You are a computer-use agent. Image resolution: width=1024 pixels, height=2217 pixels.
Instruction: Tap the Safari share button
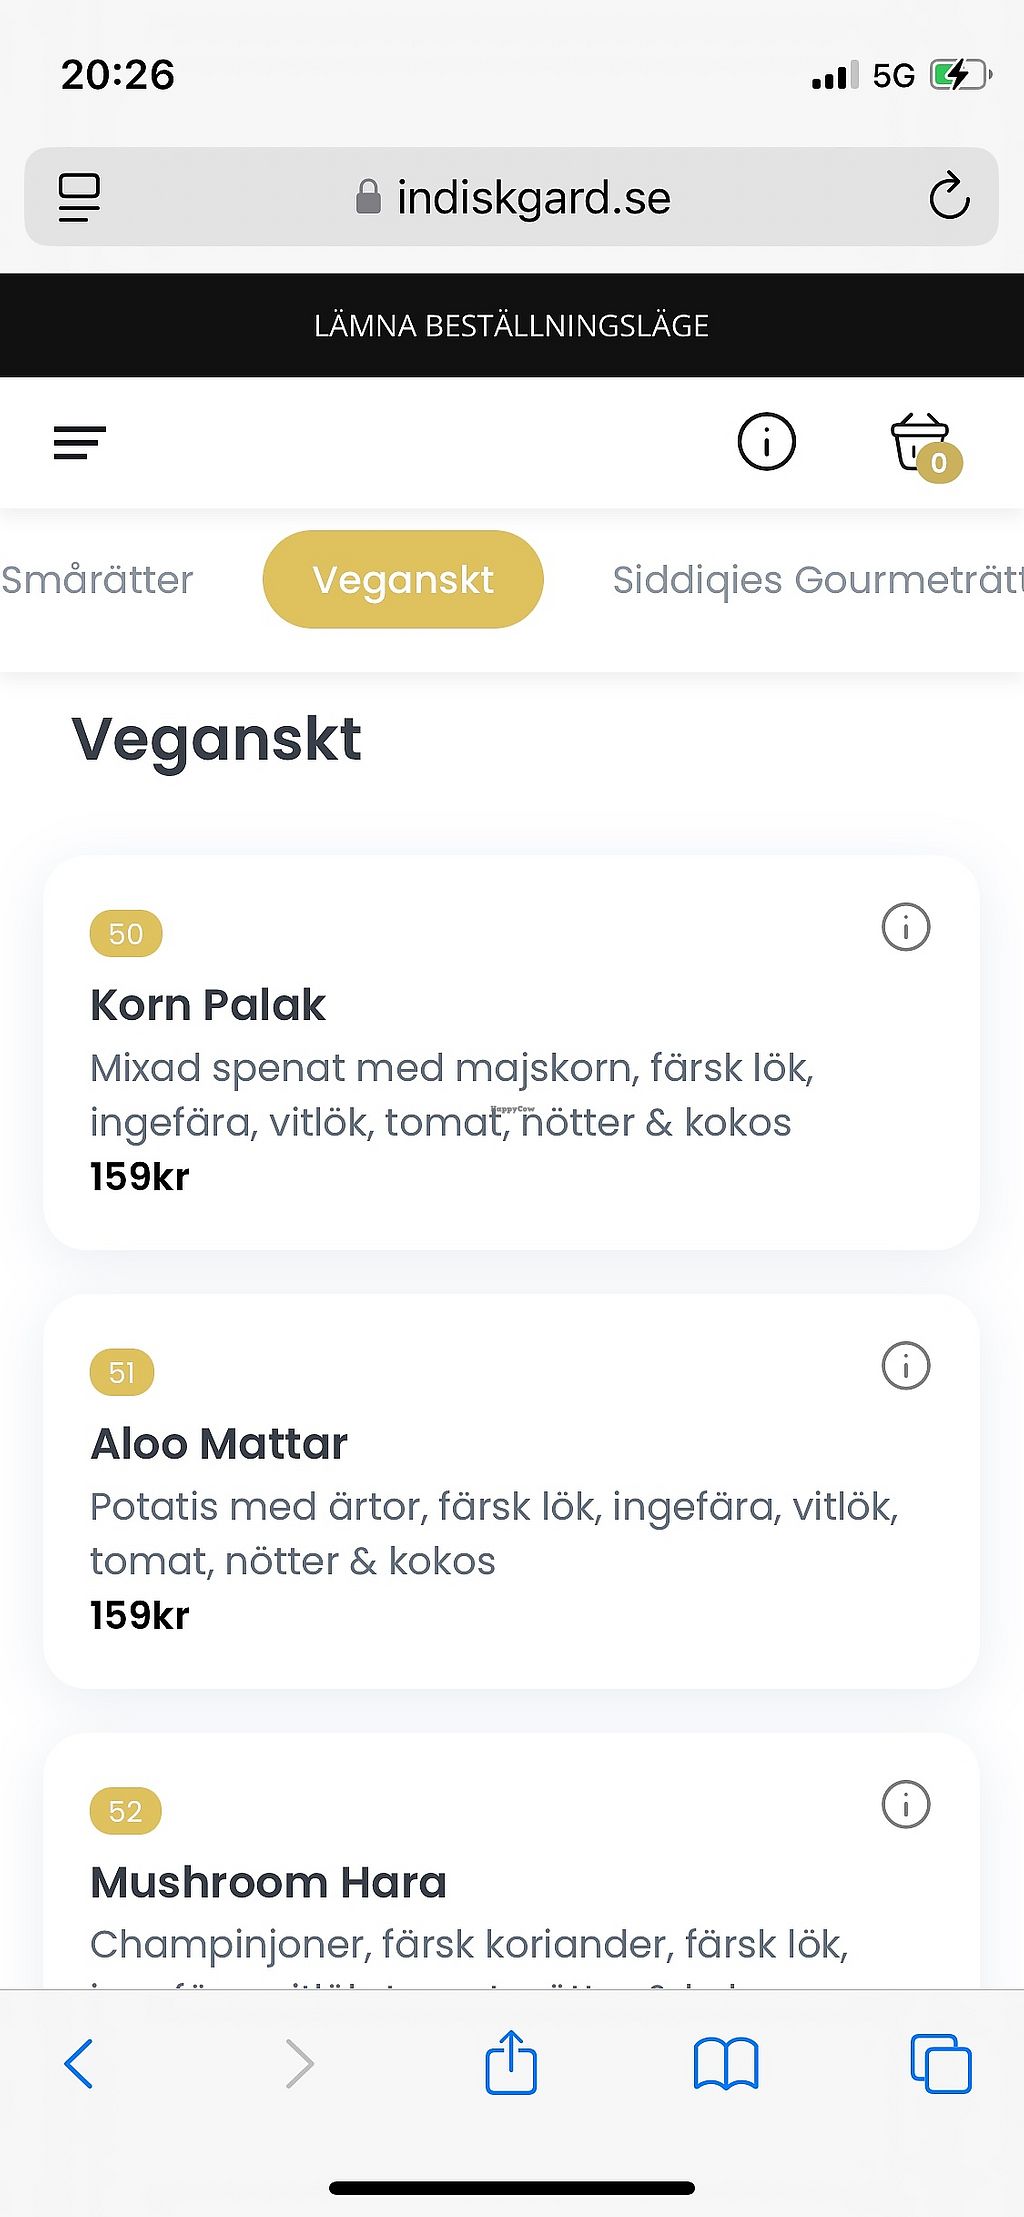[511, 2063]
